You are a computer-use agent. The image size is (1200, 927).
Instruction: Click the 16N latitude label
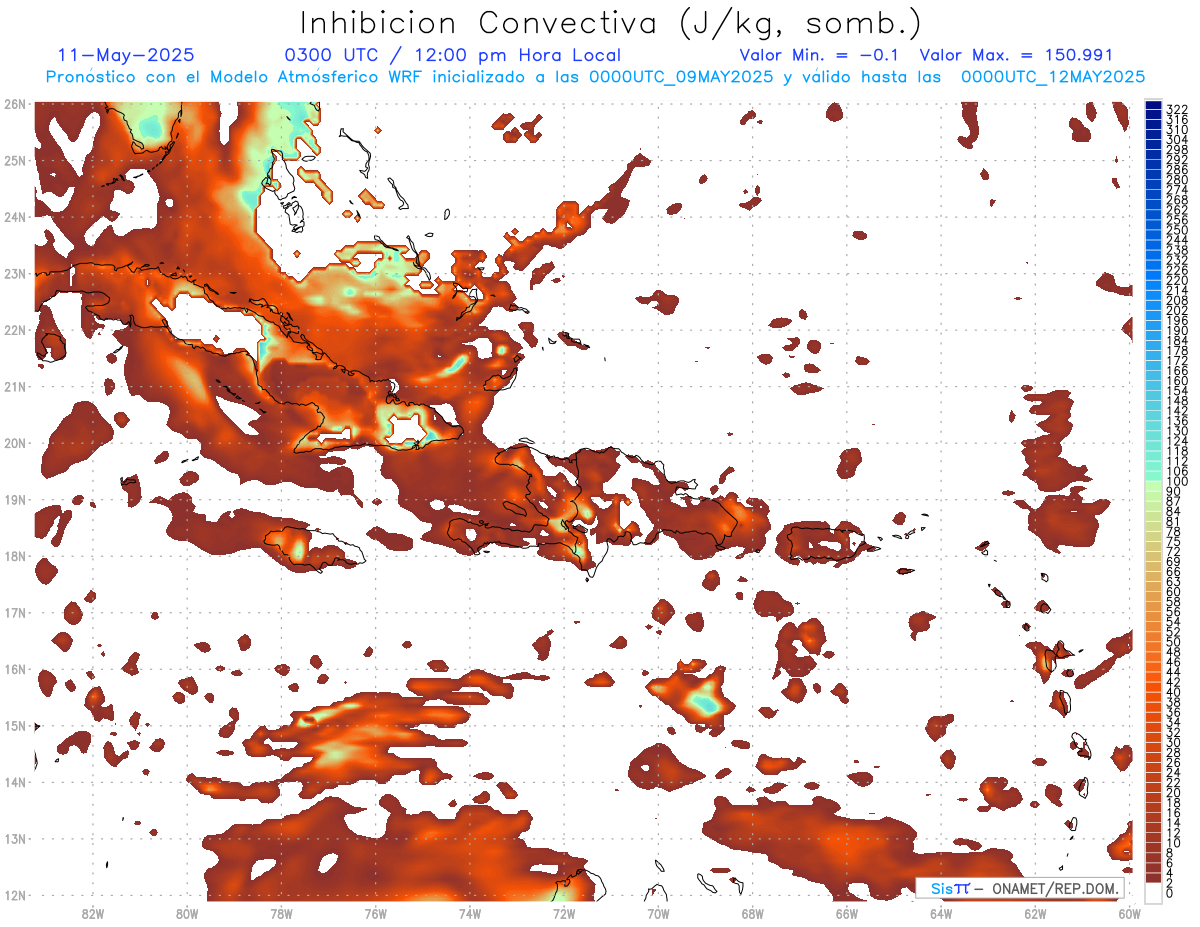(x=15, y=669)
